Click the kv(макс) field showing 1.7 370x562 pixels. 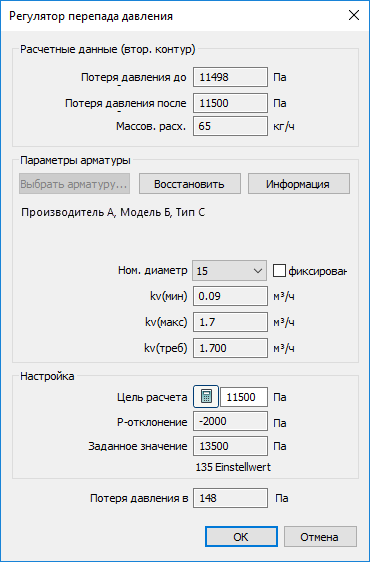(230, 322)
